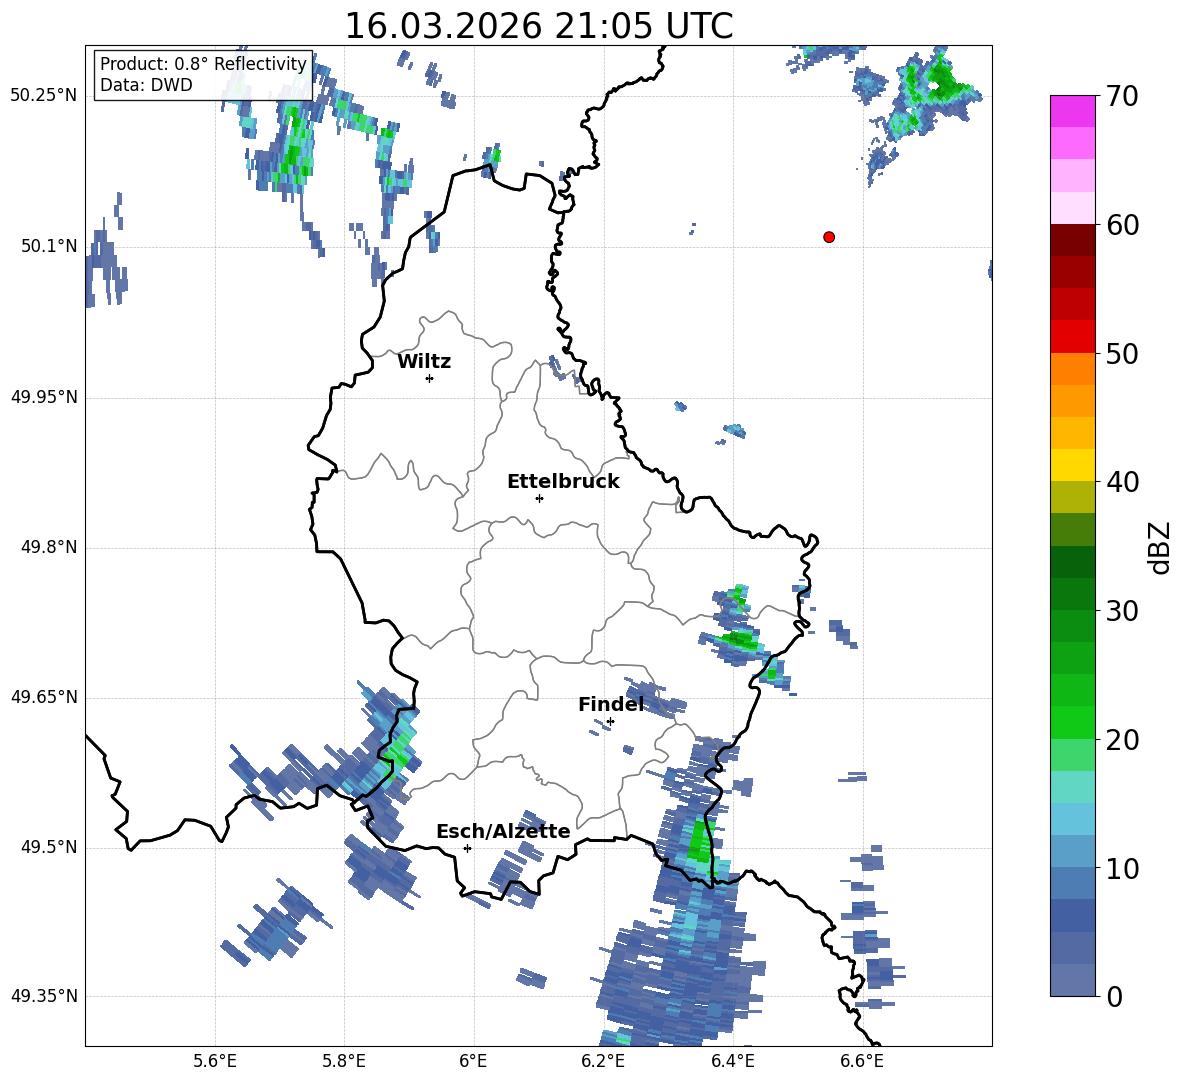The image size is (1184, 1081).
Task: Click the 6°E longitude label
Action: pos(473,1061)
